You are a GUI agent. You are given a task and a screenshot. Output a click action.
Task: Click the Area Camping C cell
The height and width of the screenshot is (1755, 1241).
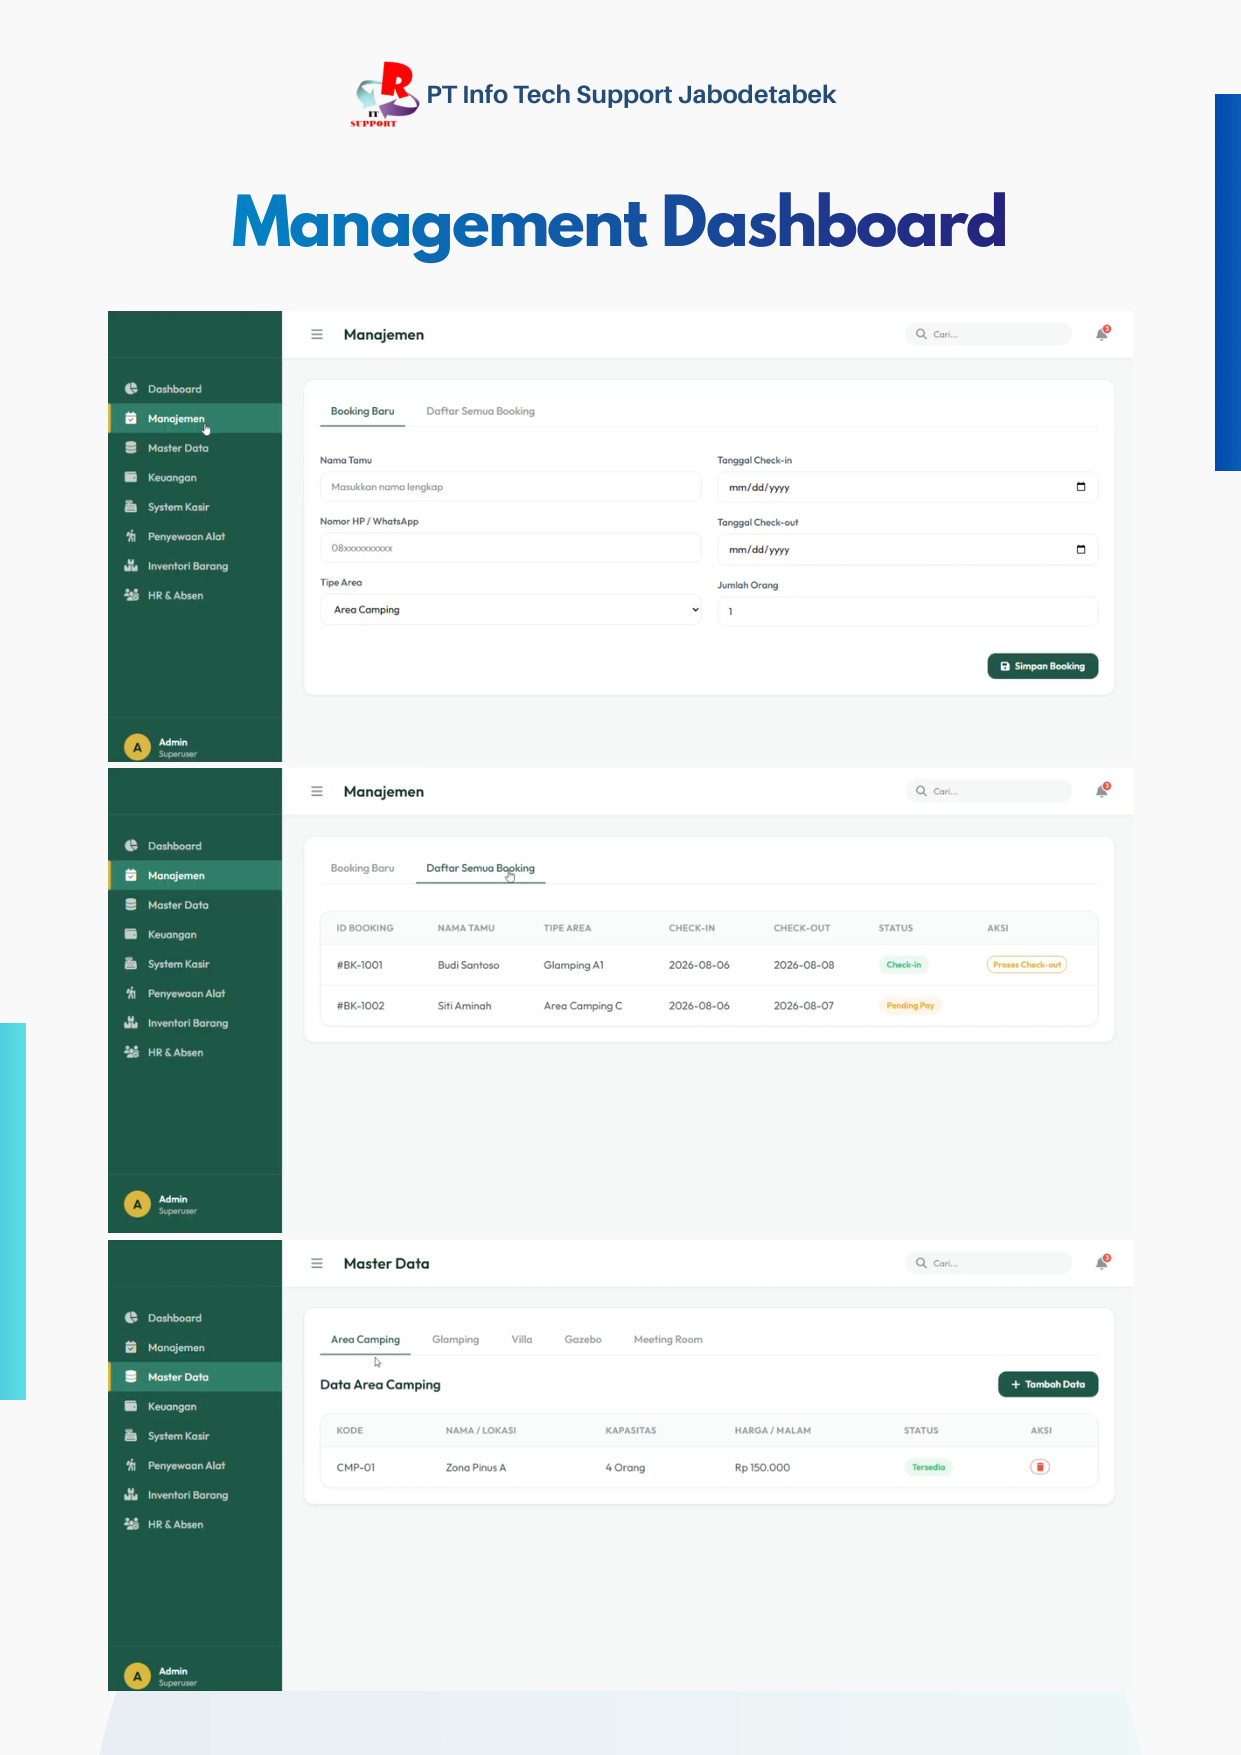tap(583, 1006)
